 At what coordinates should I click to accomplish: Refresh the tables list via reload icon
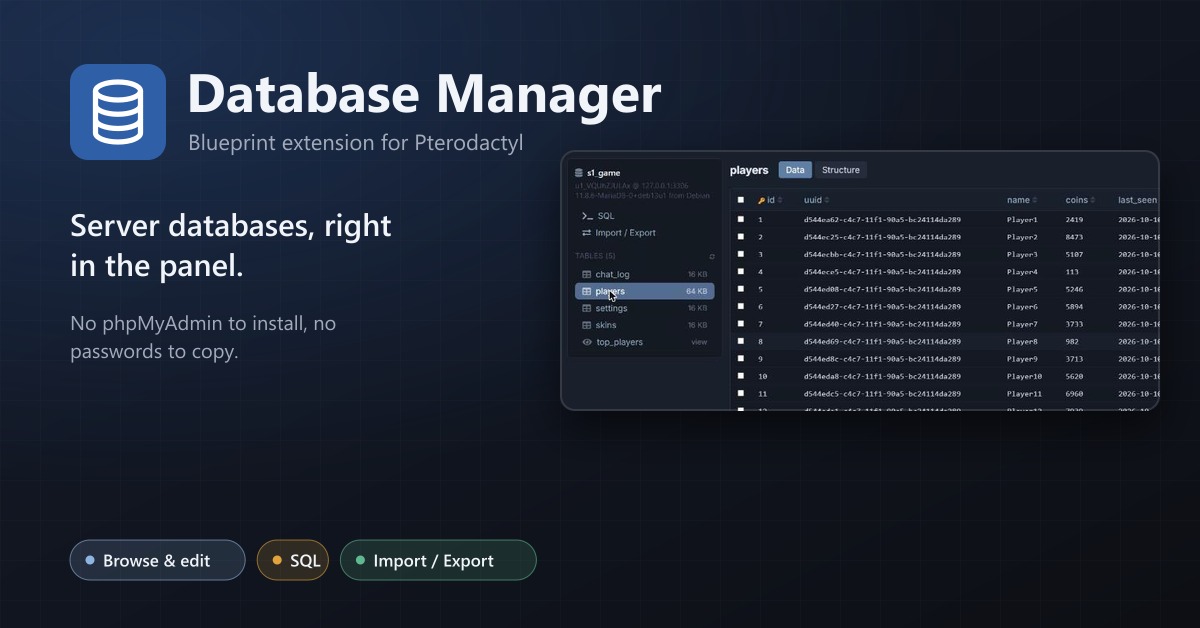[712, 256]
